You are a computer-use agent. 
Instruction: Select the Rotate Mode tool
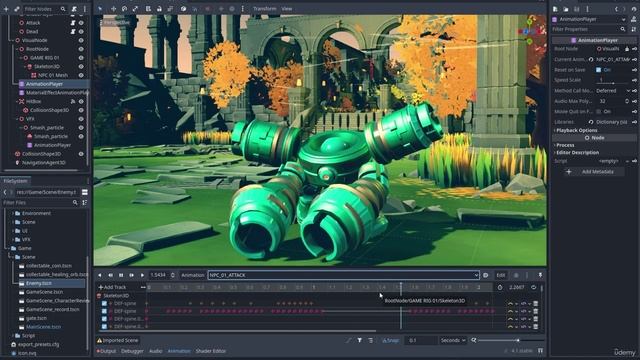[x=124, y=9]
